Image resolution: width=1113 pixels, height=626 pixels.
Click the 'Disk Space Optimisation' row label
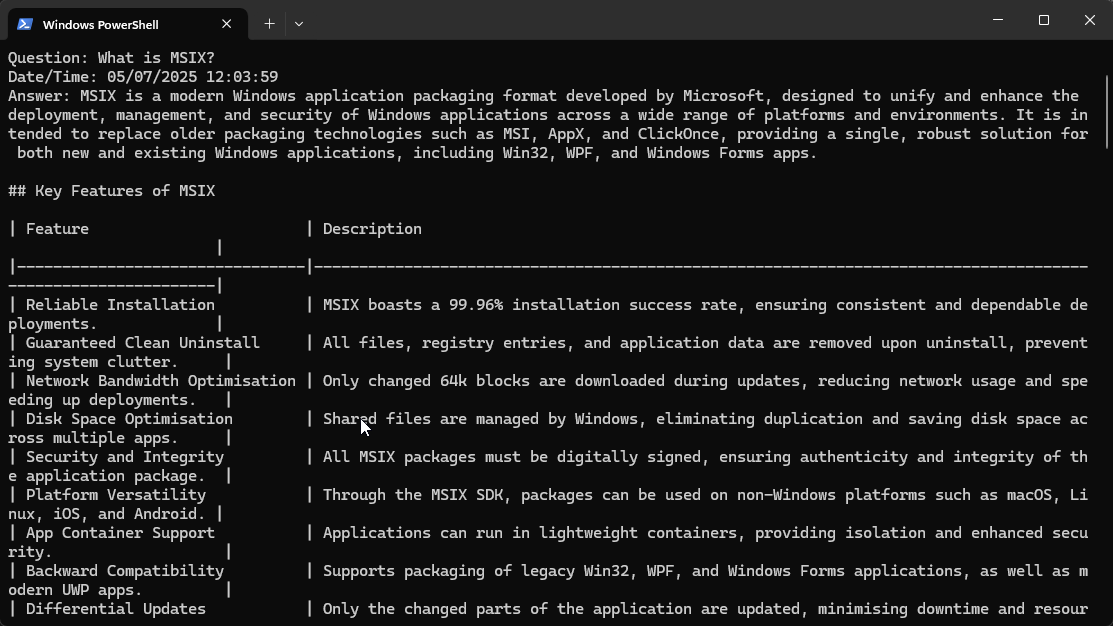(x=129, y=419)
